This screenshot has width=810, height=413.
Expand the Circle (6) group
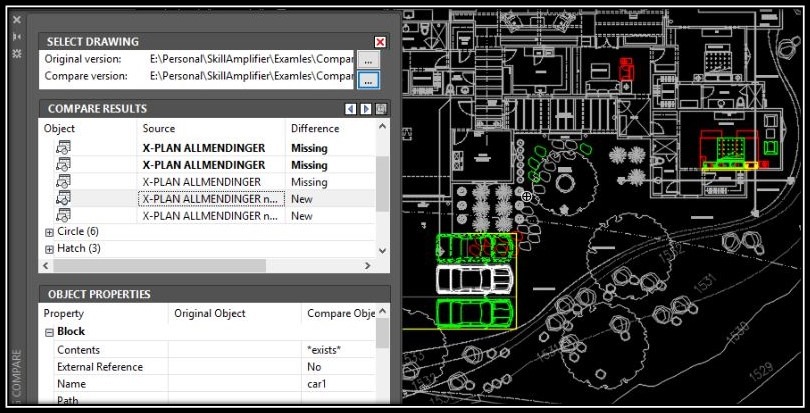point(49,233)
